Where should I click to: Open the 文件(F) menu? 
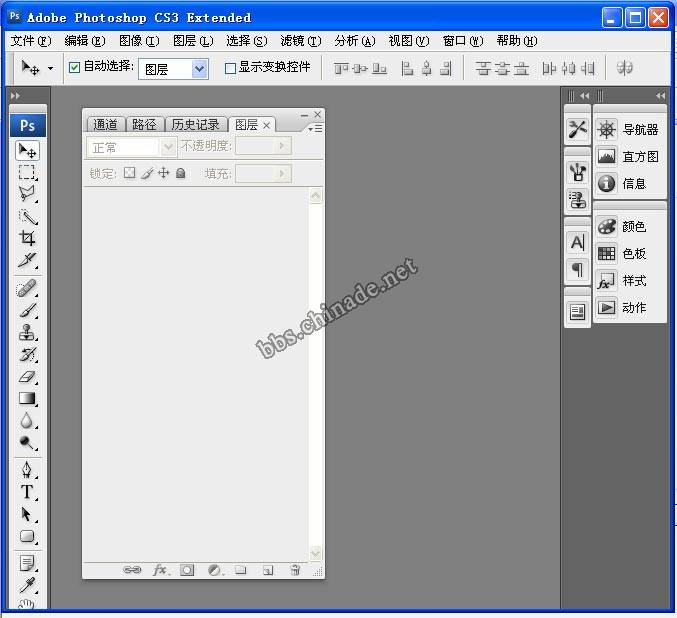[x=31, y=41]
